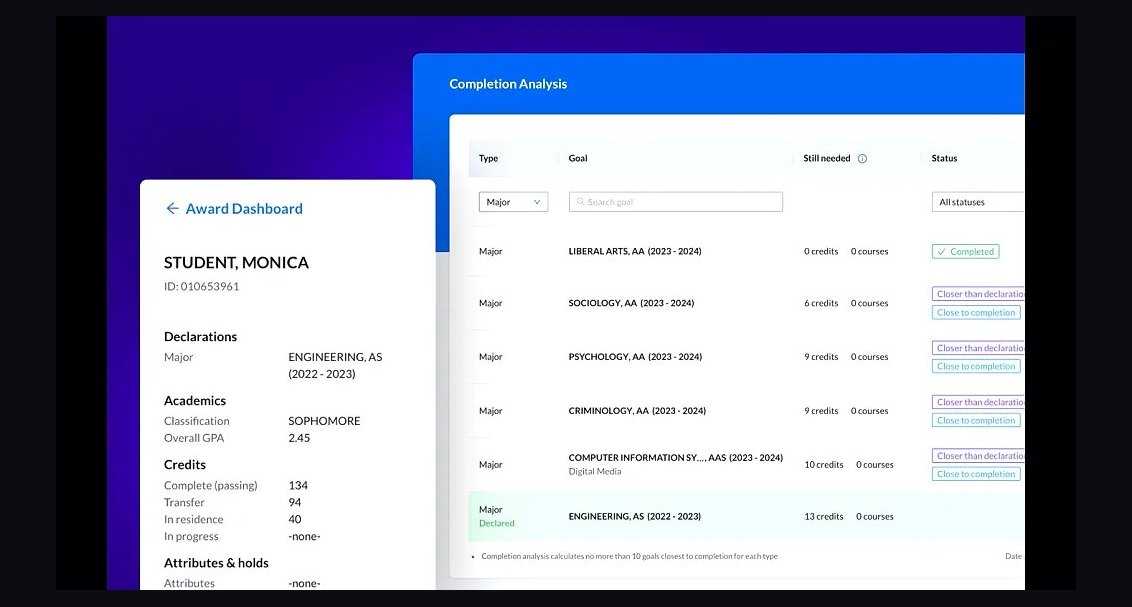Click the info icon next to Still needed
The image size is (1132, 607).
(862, 159)
